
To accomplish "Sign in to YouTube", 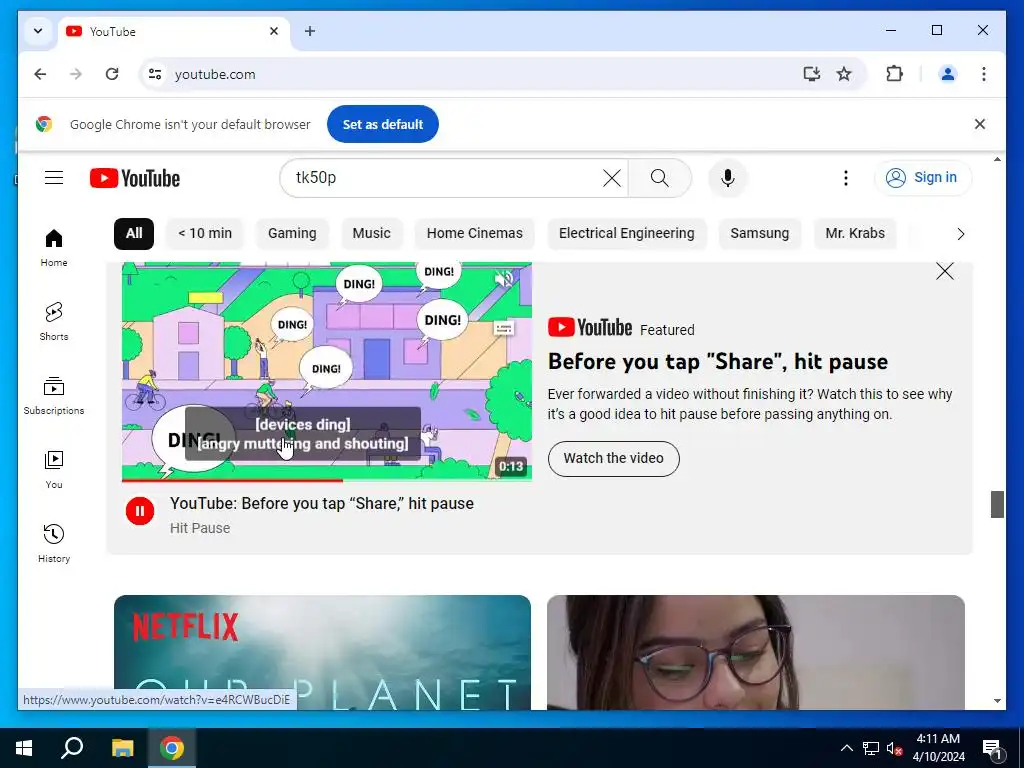I will [922, 178].
